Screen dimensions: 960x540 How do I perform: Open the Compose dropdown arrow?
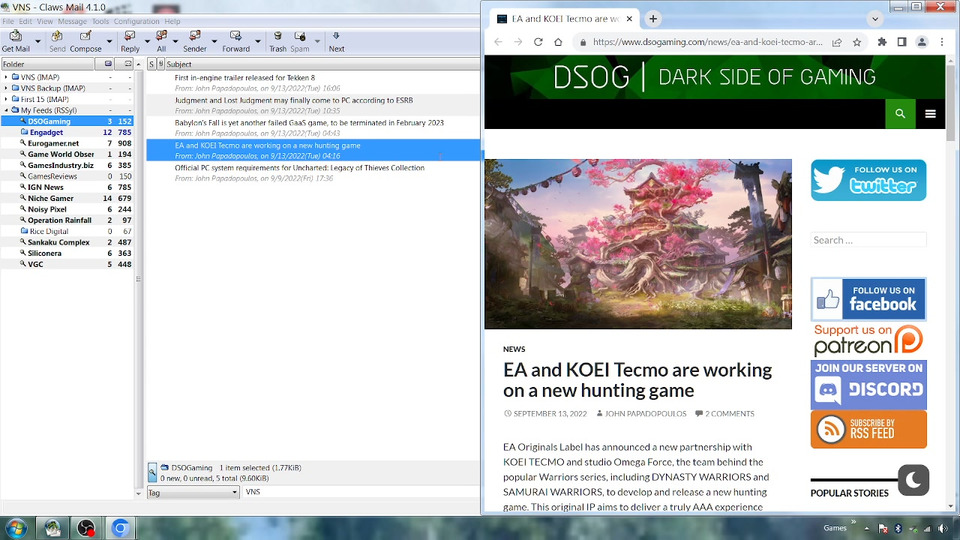(109, 42)
